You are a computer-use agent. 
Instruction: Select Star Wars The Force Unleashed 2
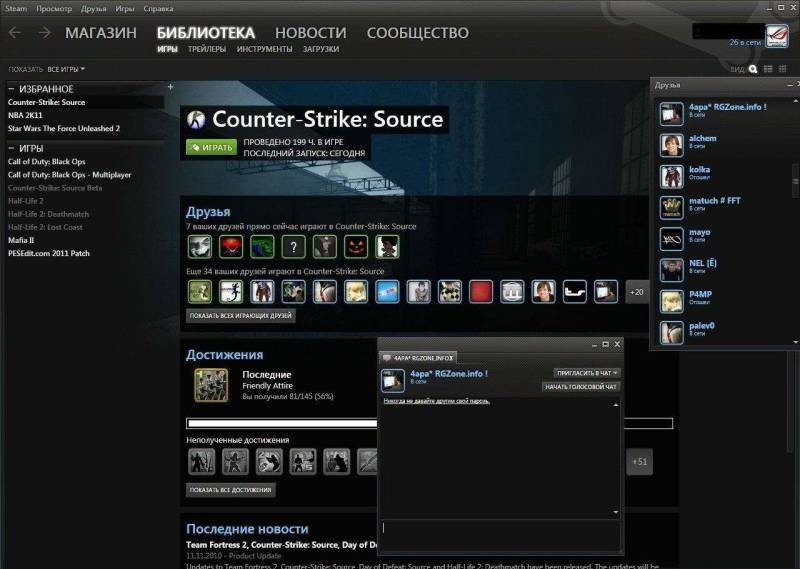point(64,129)
